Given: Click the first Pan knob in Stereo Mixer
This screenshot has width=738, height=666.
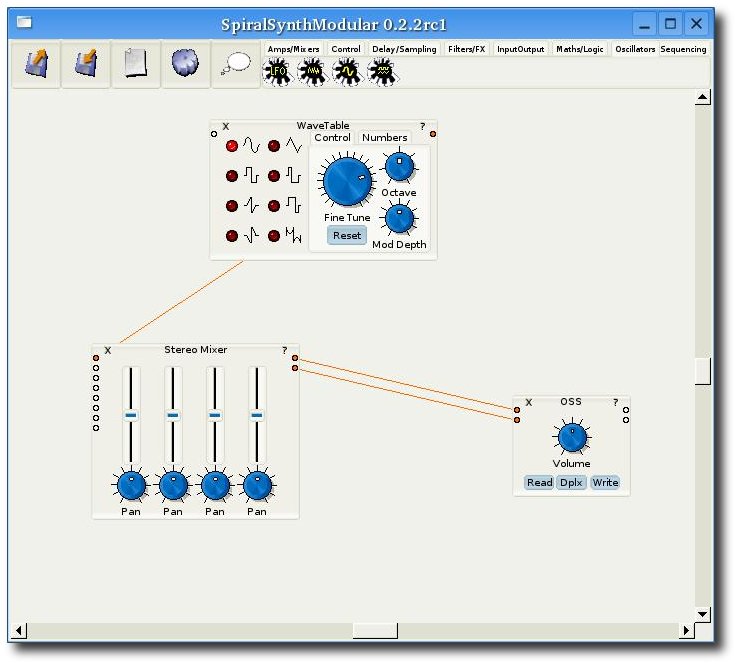Looking at the screenshot, I should click(x=131, y=485).
